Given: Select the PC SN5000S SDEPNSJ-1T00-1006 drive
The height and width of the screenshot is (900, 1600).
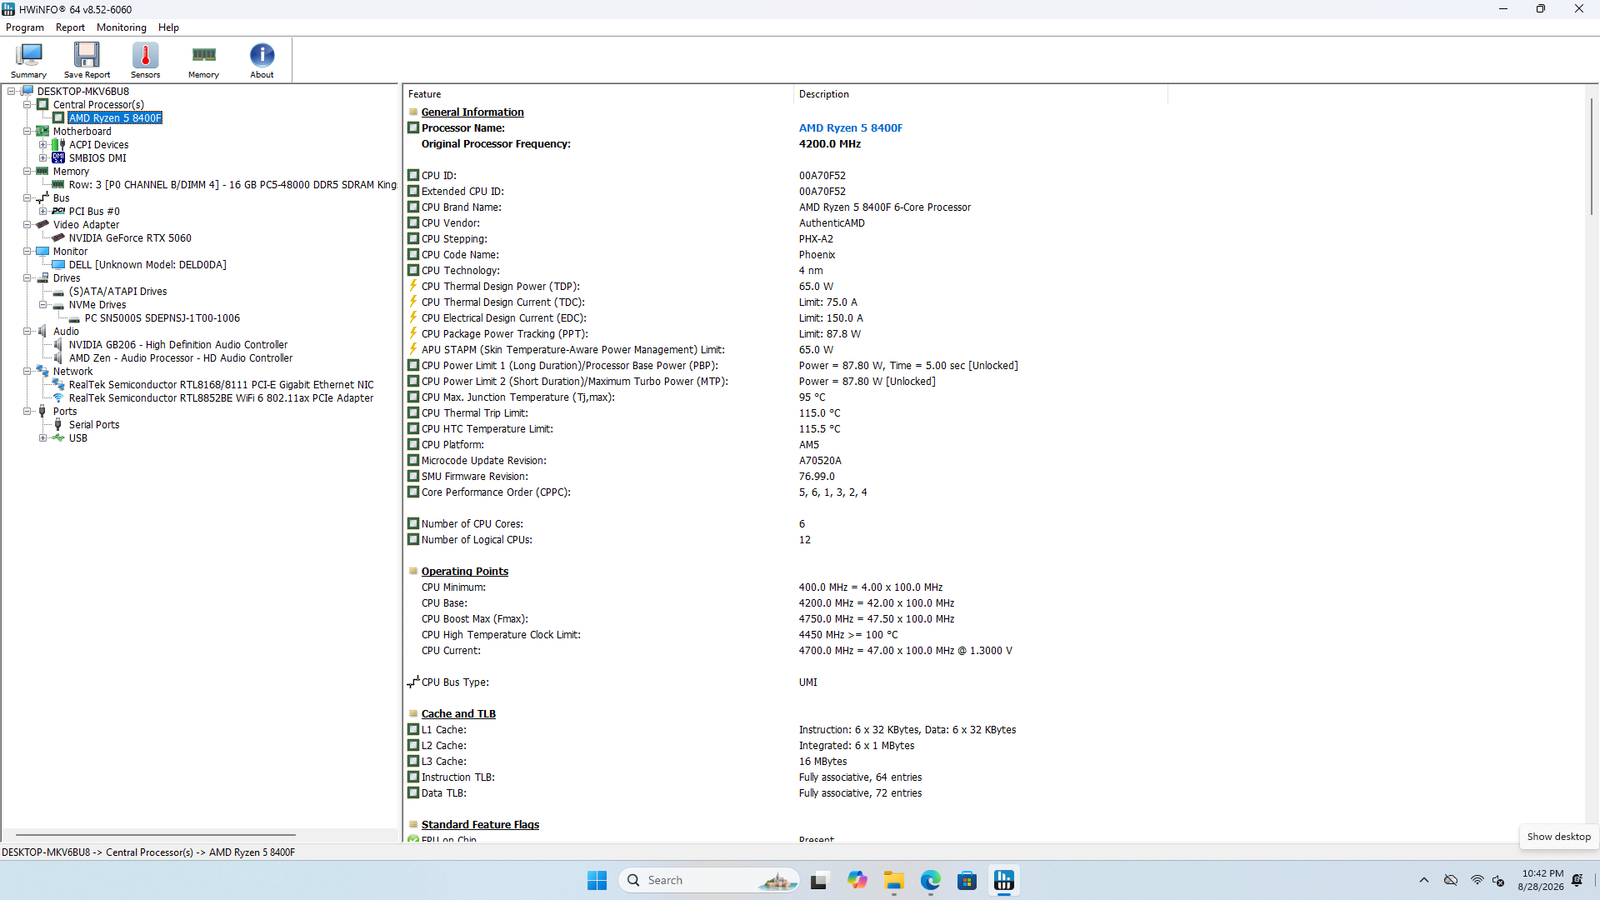Looking at the screenshot, I should (x=162, y=318).
